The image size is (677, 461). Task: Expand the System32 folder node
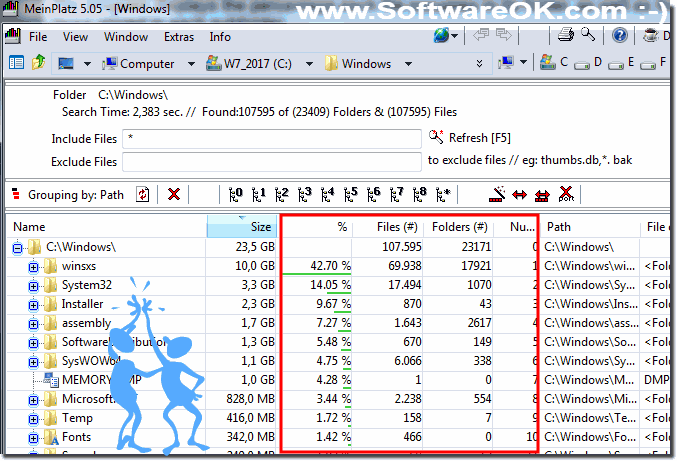(x=33, y=285)
